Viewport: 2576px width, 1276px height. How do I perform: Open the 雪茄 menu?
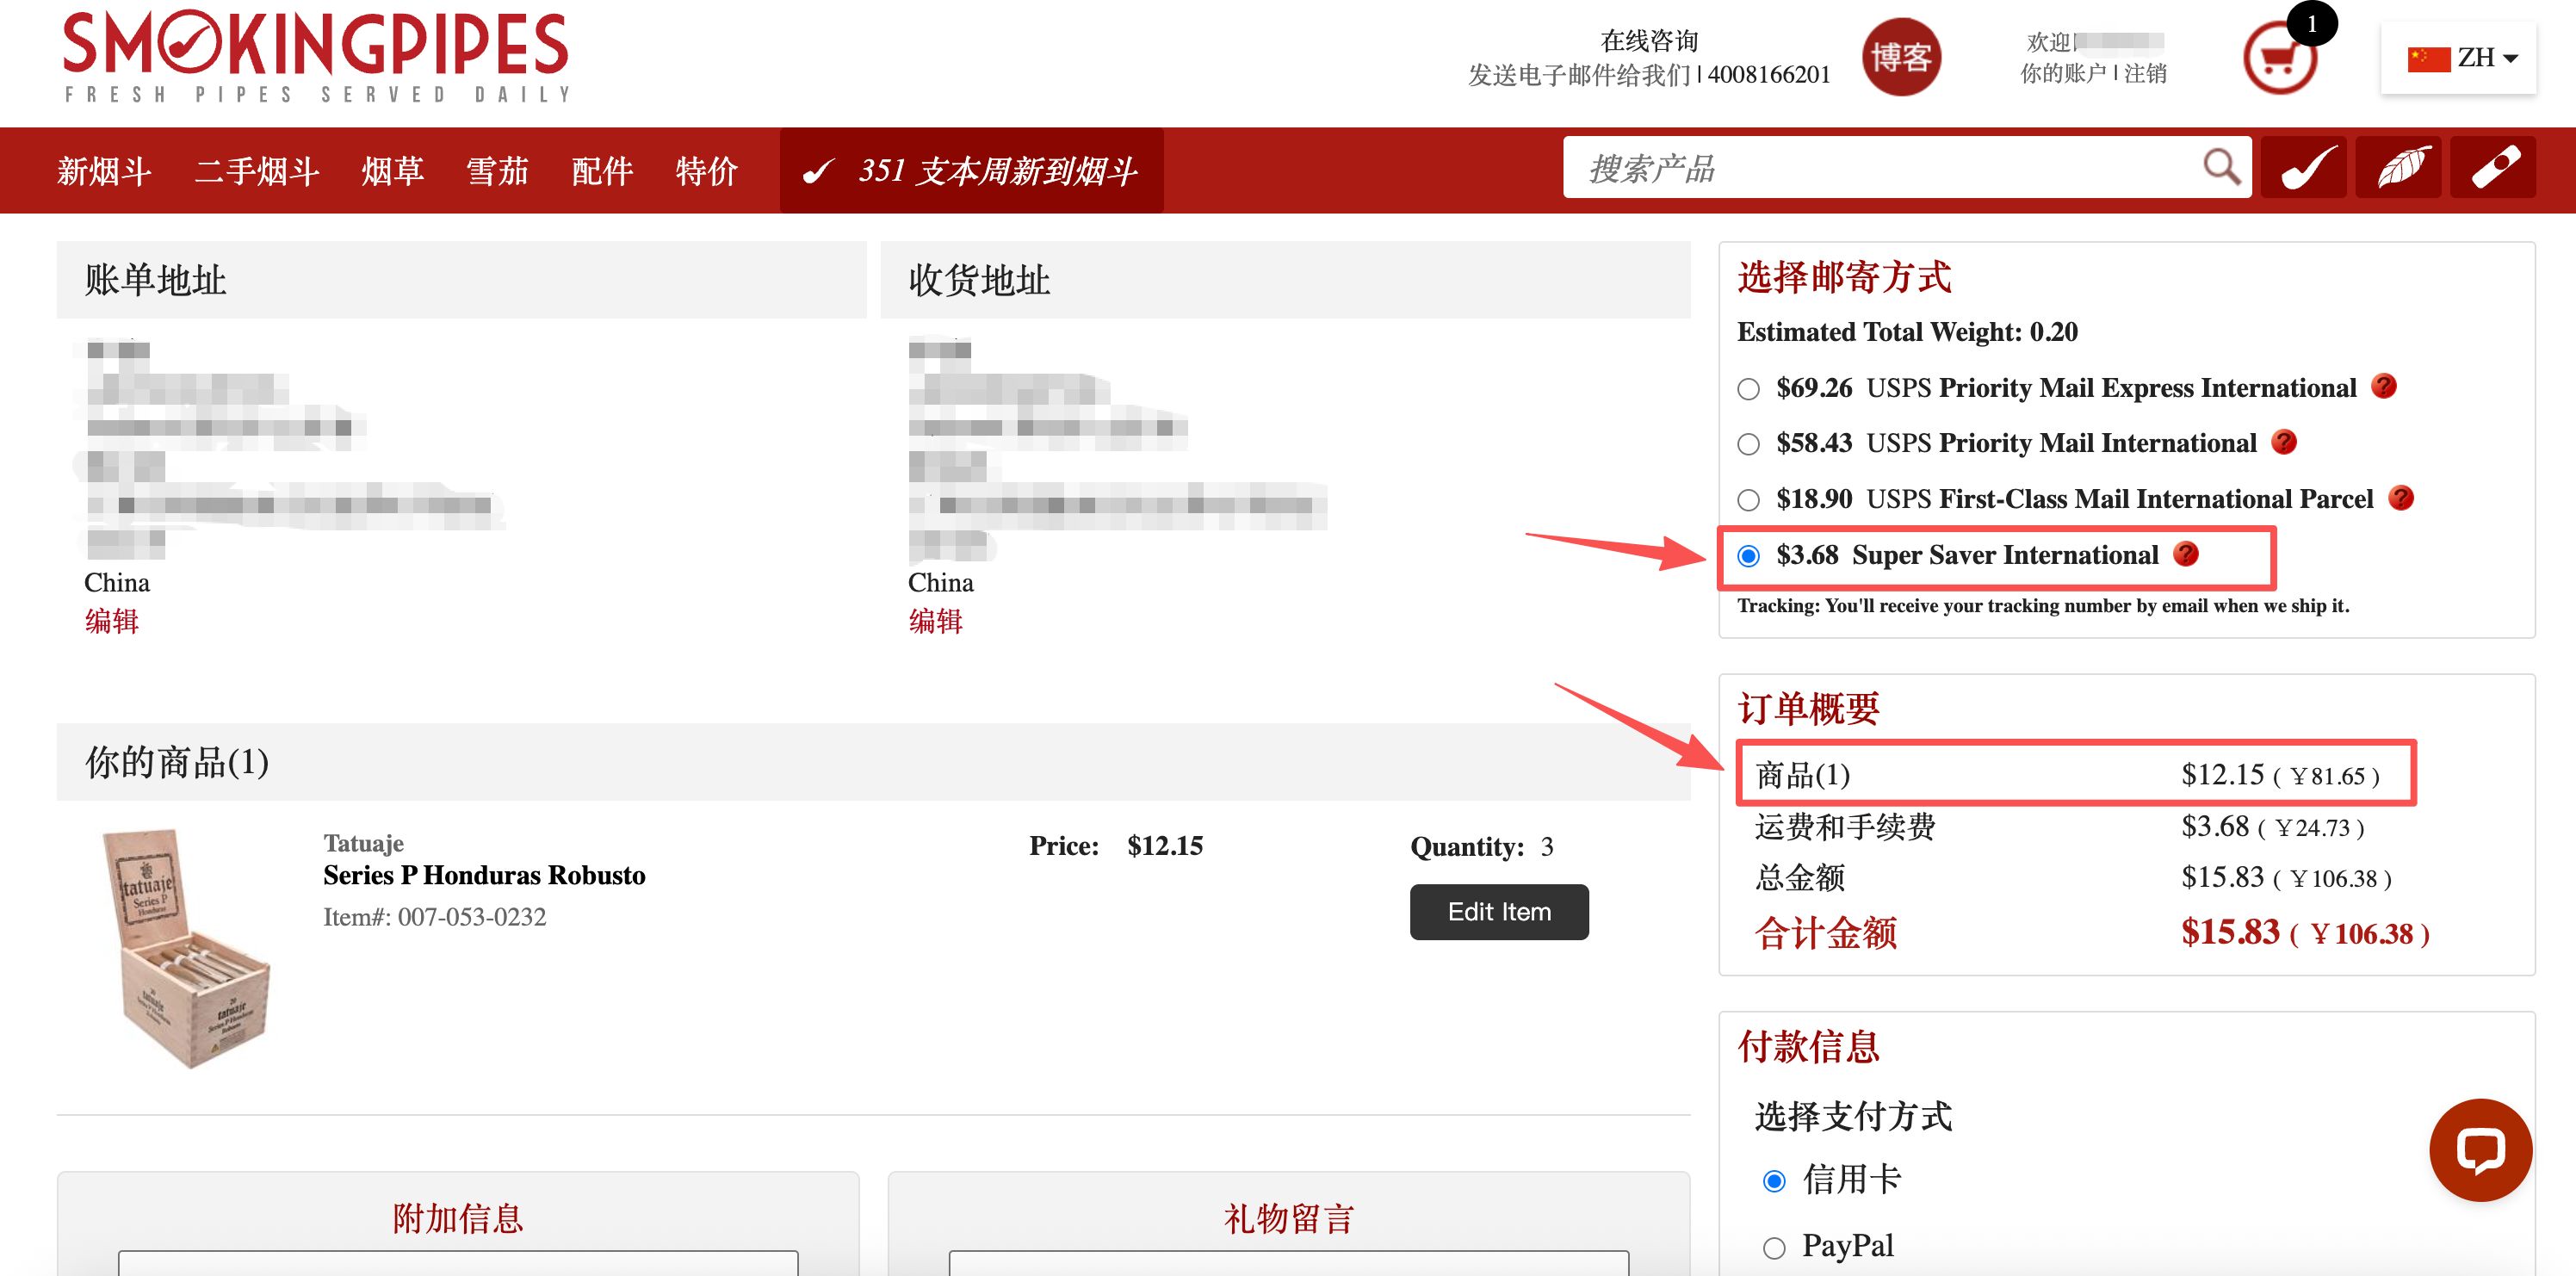[x=497, y=171]
